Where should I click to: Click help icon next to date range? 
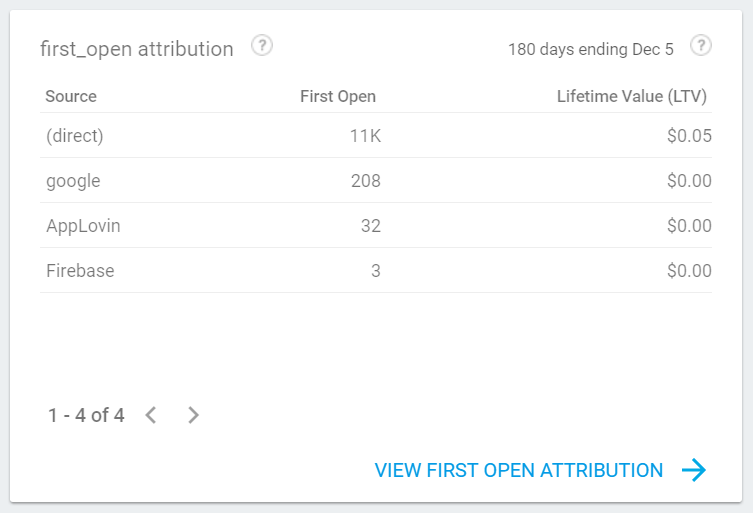click(x=701, y=46)
